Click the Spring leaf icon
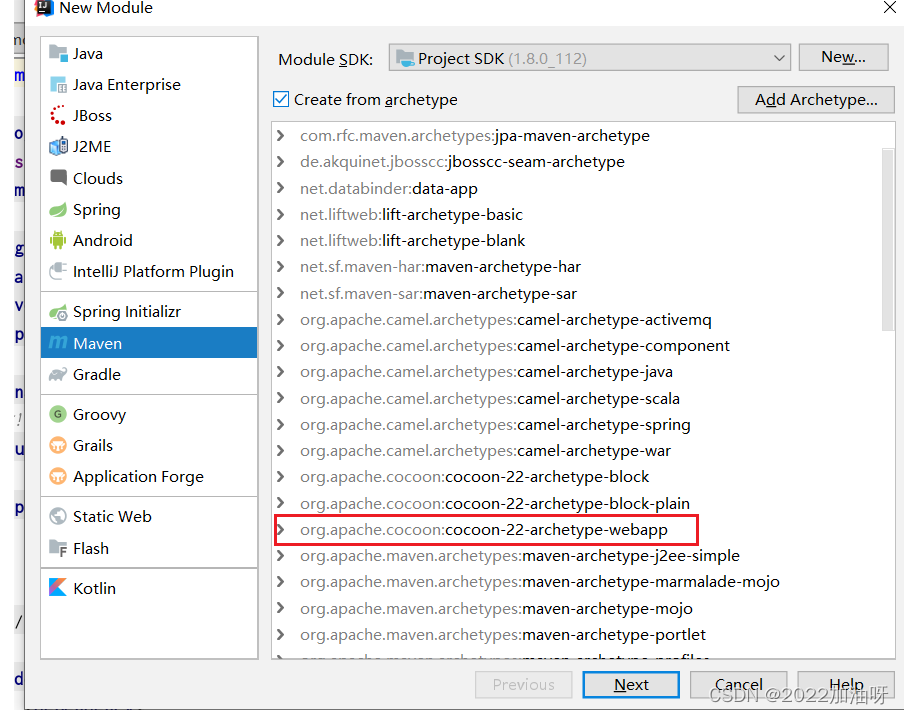 tap(58, 209)
